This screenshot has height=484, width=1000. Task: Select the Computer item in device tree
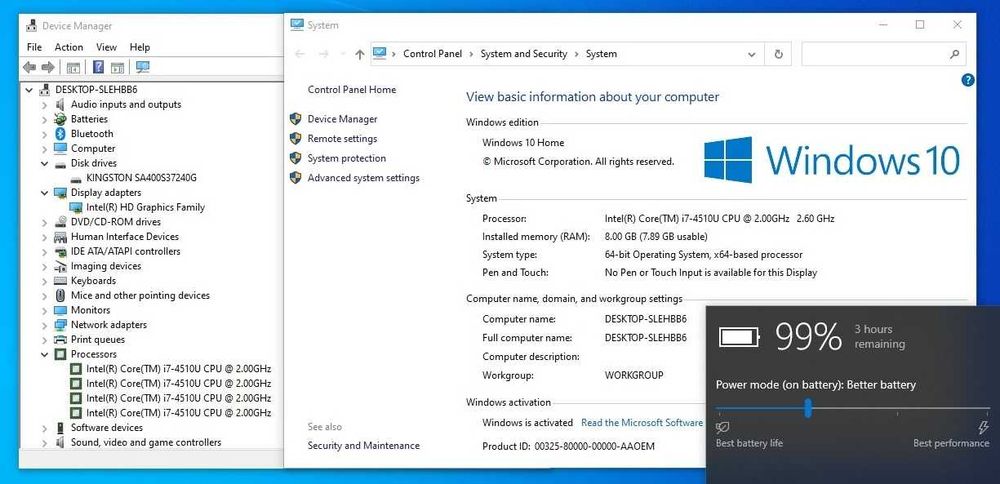tap(93, 149)
